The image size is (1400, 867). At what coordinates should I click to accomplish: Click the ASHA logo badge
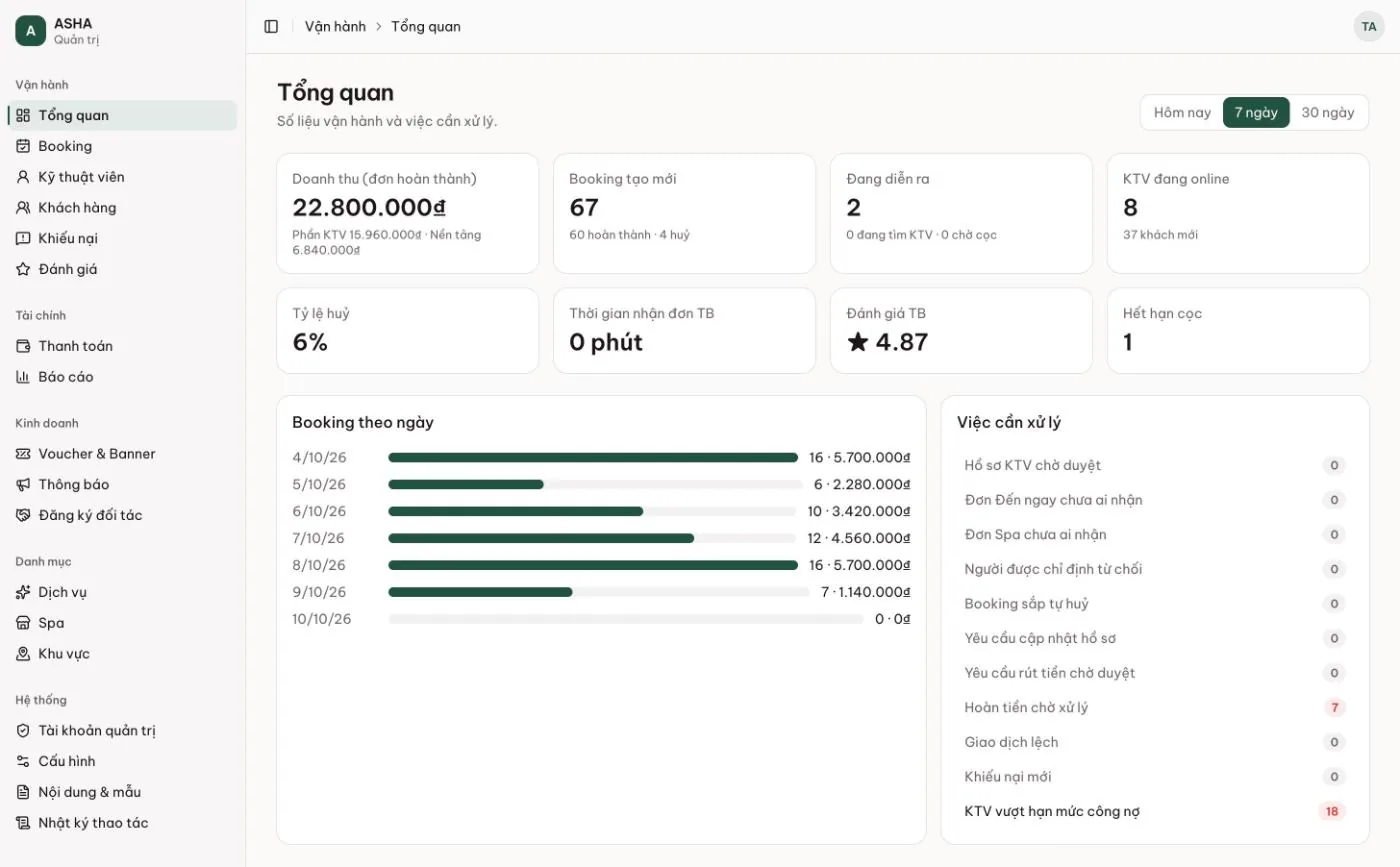[30, 31]
